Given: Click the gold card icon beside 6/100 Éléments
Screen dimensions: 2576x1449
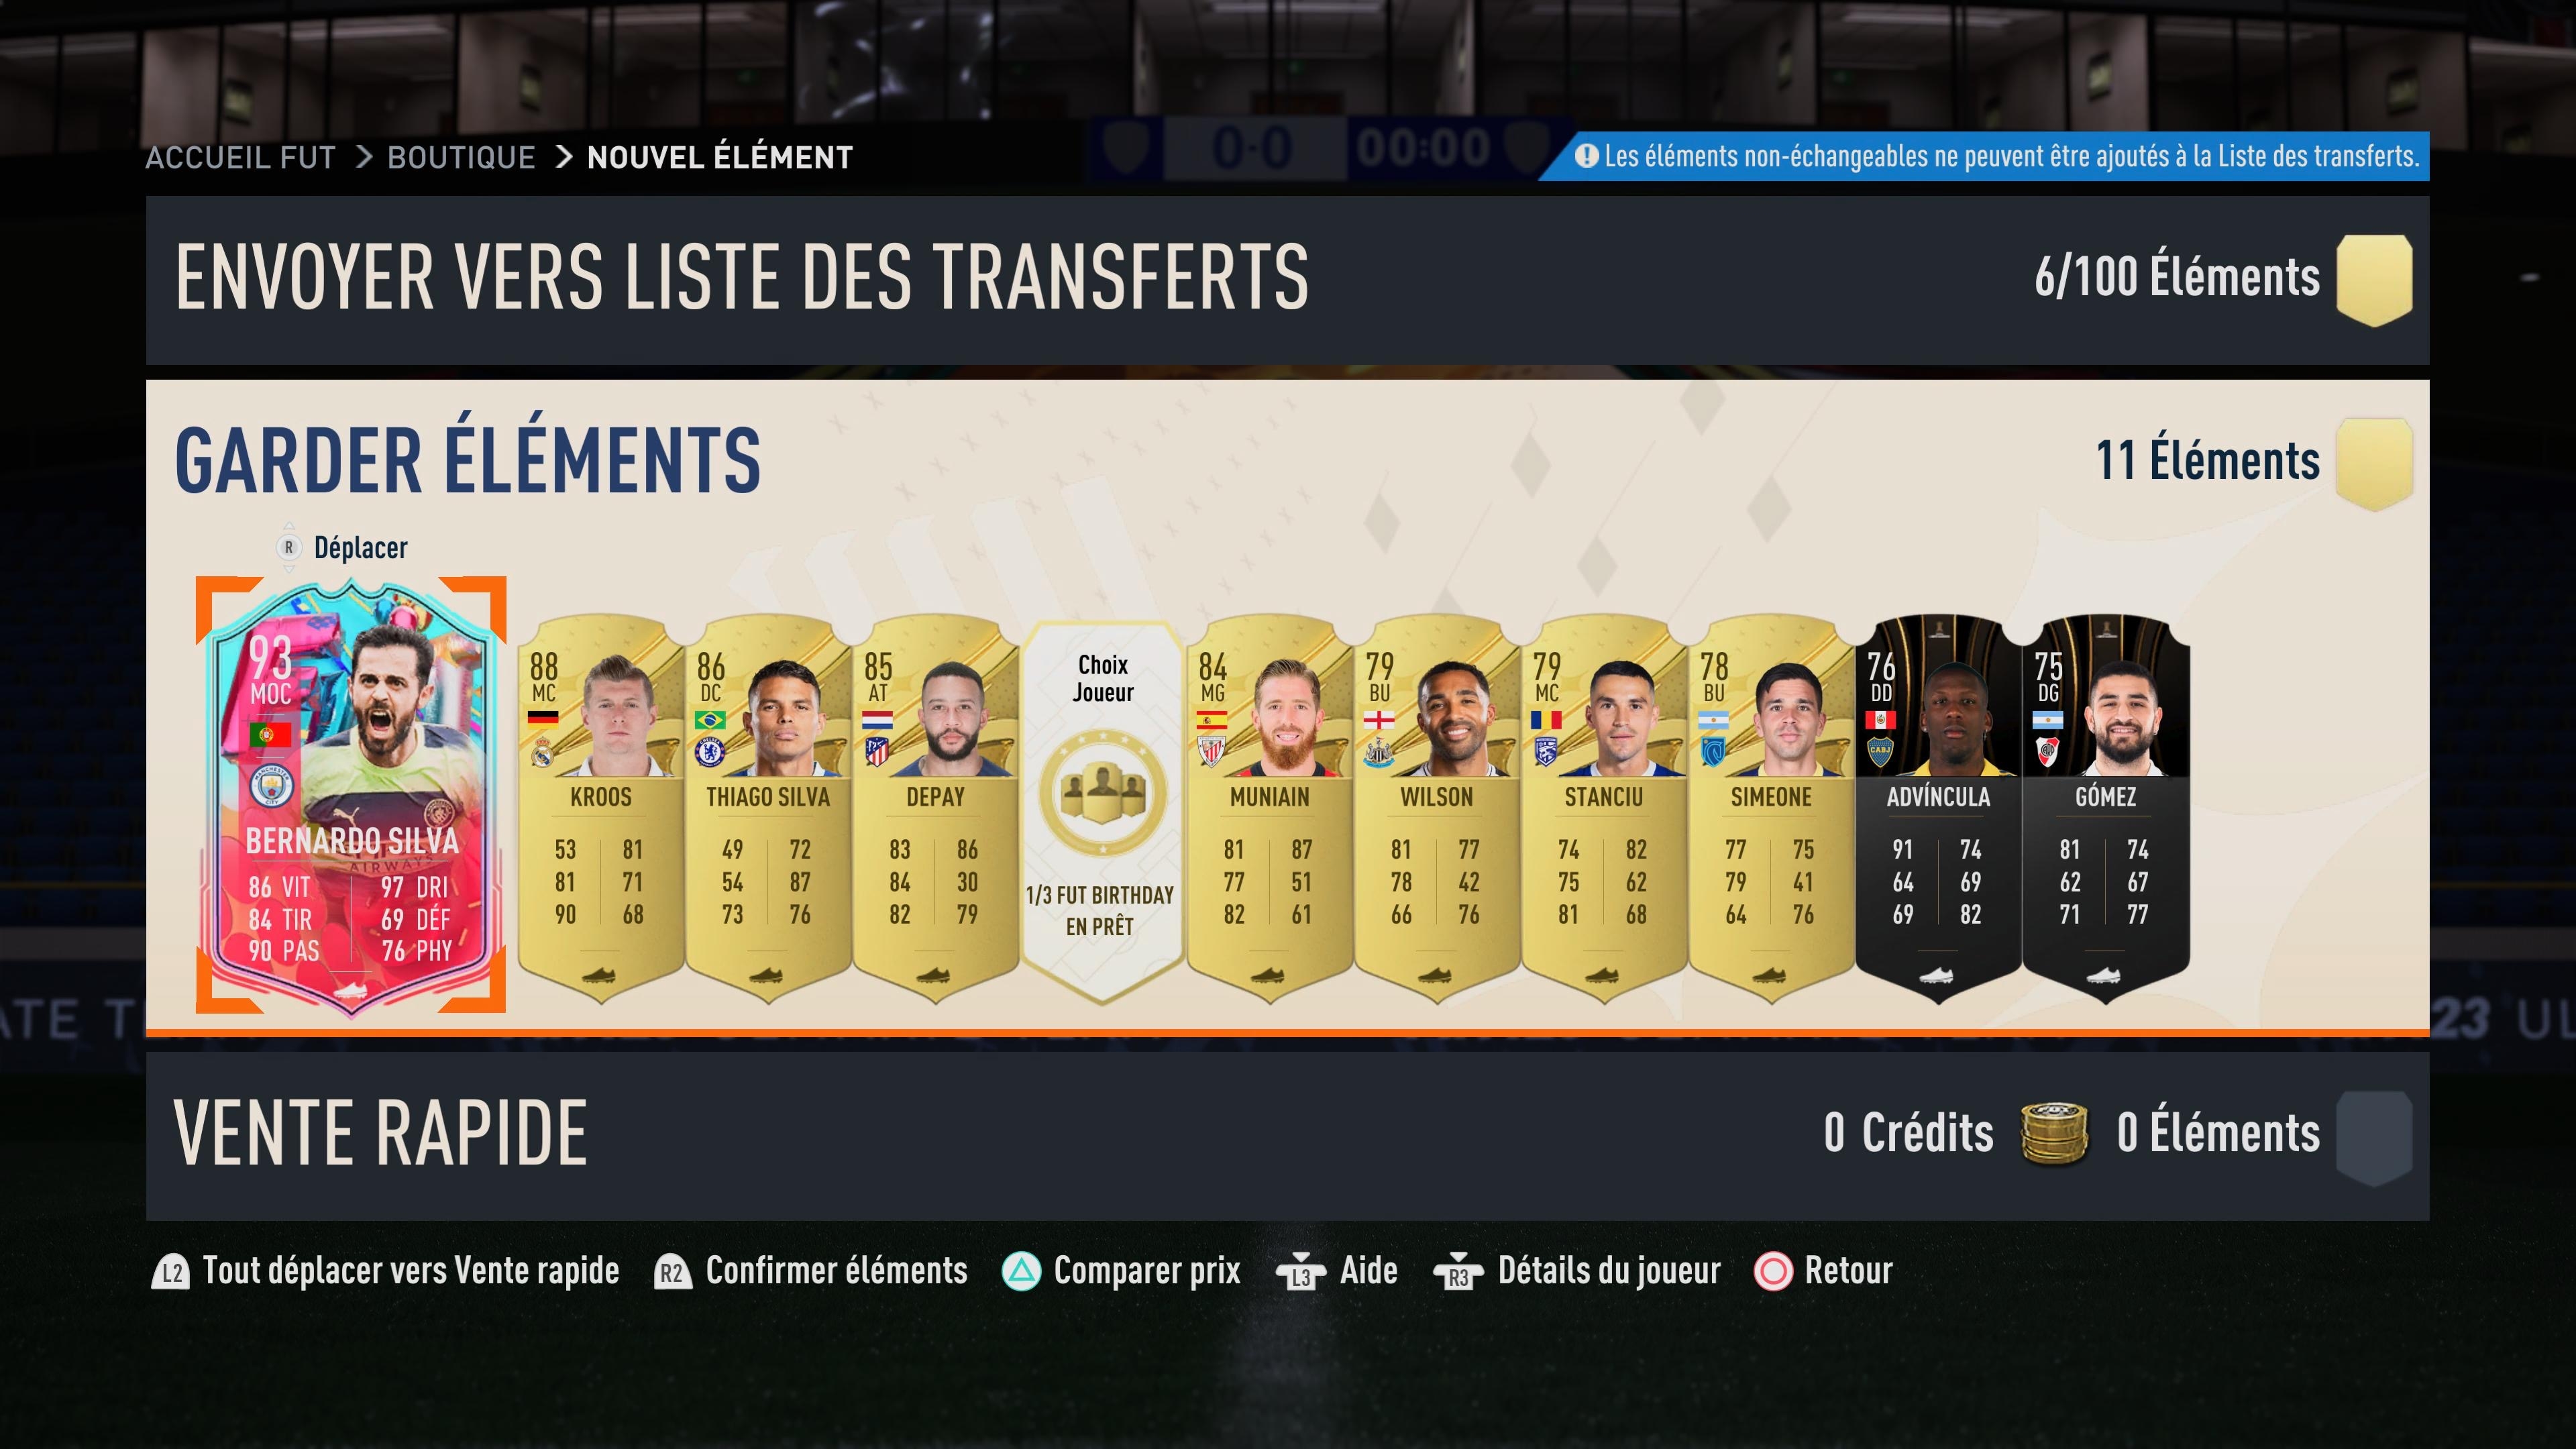Looking at the screenshot, I should (x=2374, y=279).
